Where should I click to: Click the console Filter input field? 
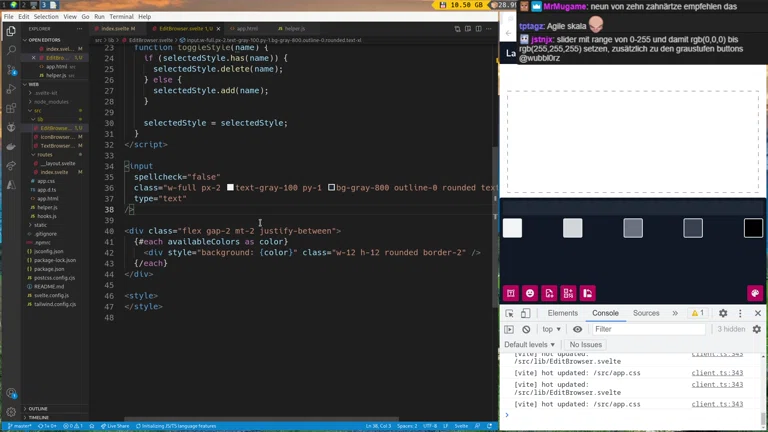648,329
